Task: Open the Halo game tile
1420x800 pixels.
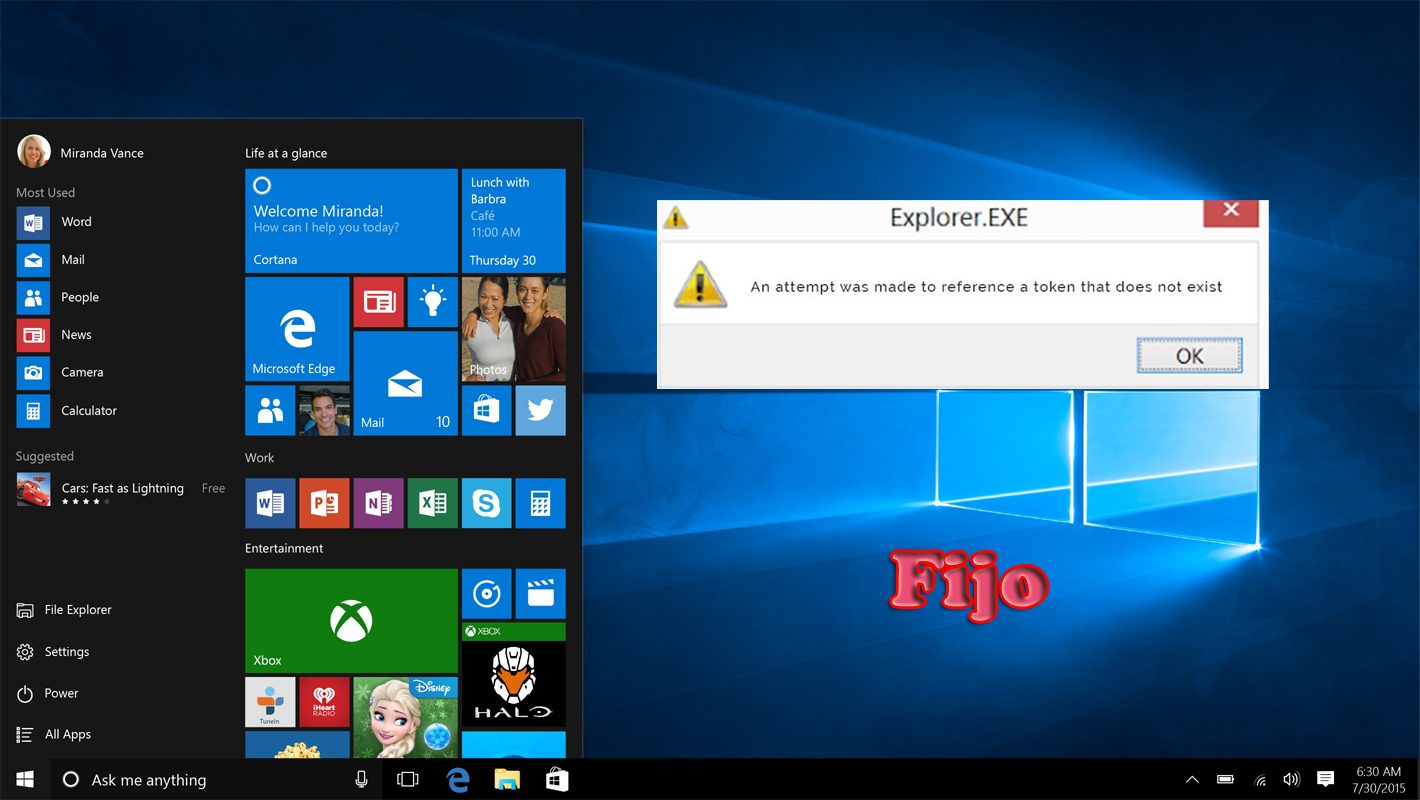Action: pyautogui.click(x=513, y=675)
